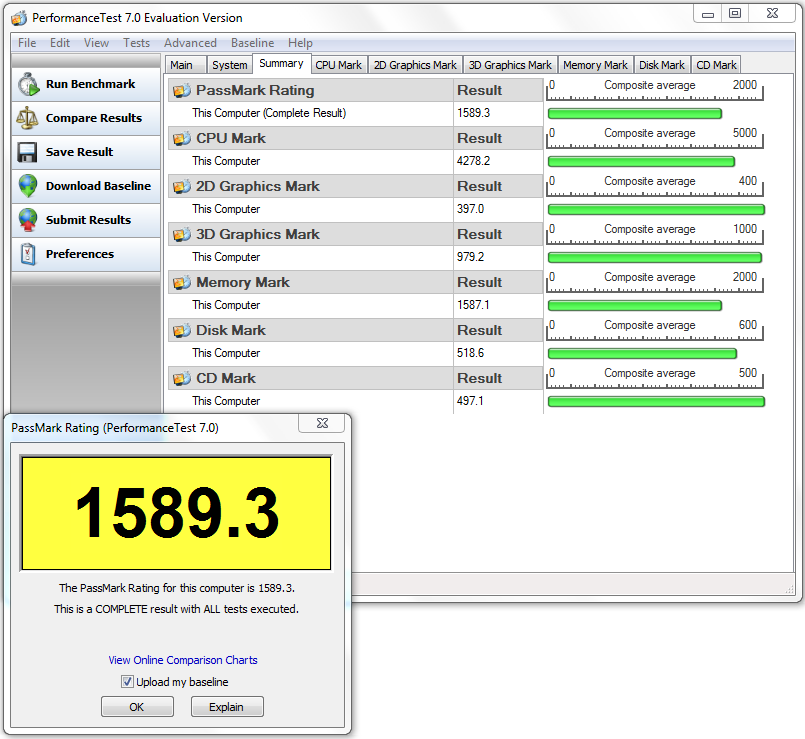Click the Run Benchmark button label
Image resolution: width=805 pixels, height=739 pixels.
90,84
